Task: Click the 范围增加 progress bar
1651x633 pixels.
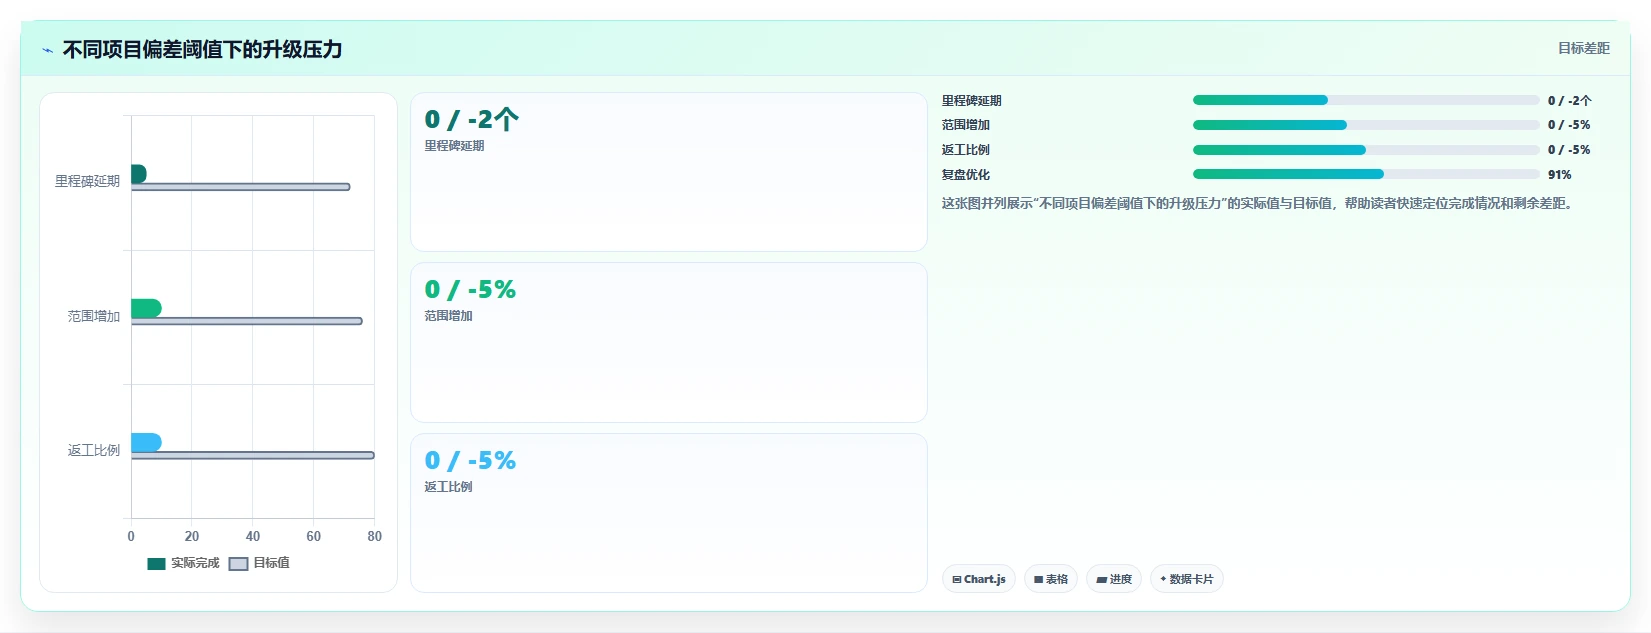Action: click(1366, 125)
